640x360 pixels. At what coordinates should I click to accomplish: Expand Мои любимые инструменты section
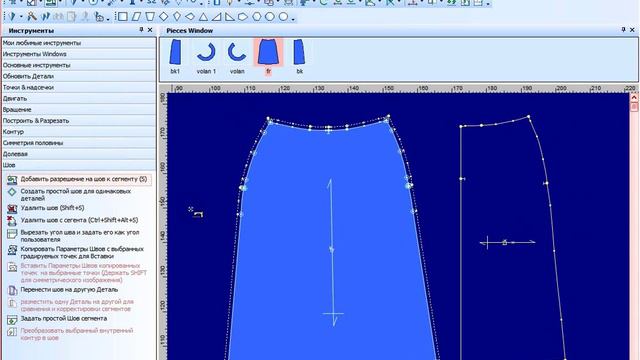pyautogui.click(x=79, y=43)
